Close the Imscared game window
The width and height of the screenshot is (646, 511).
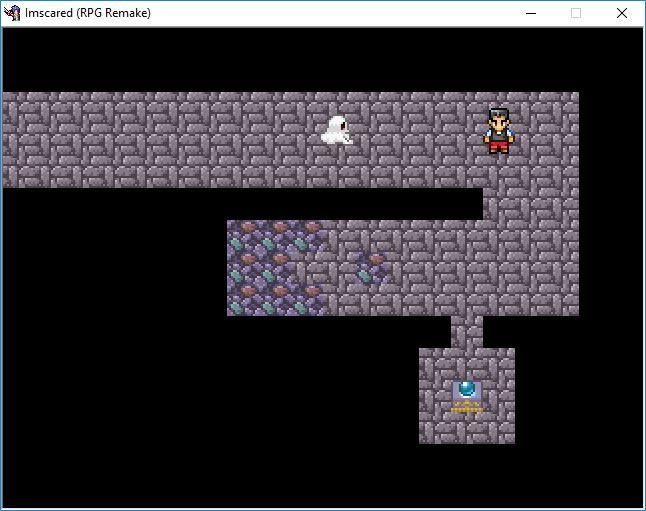622,13
